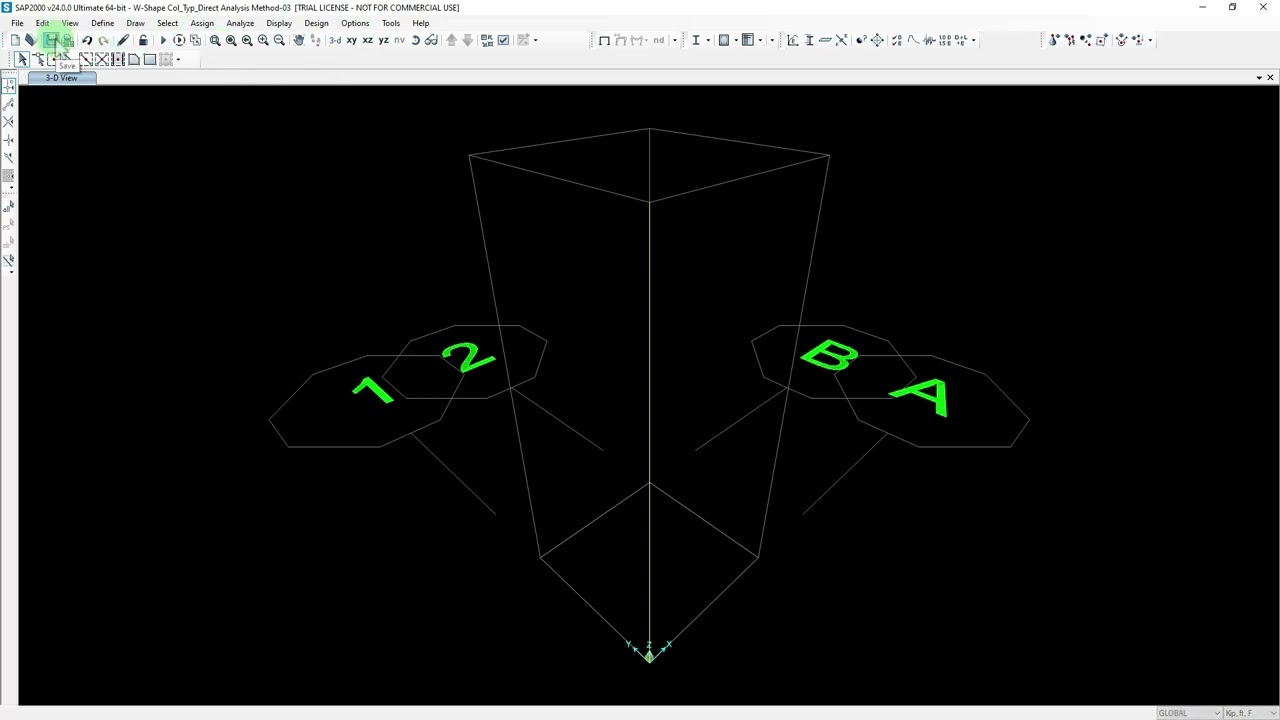Click the I-section frame icon
The width and height of the screenshot is (1280, 720).
click(695, 40)
